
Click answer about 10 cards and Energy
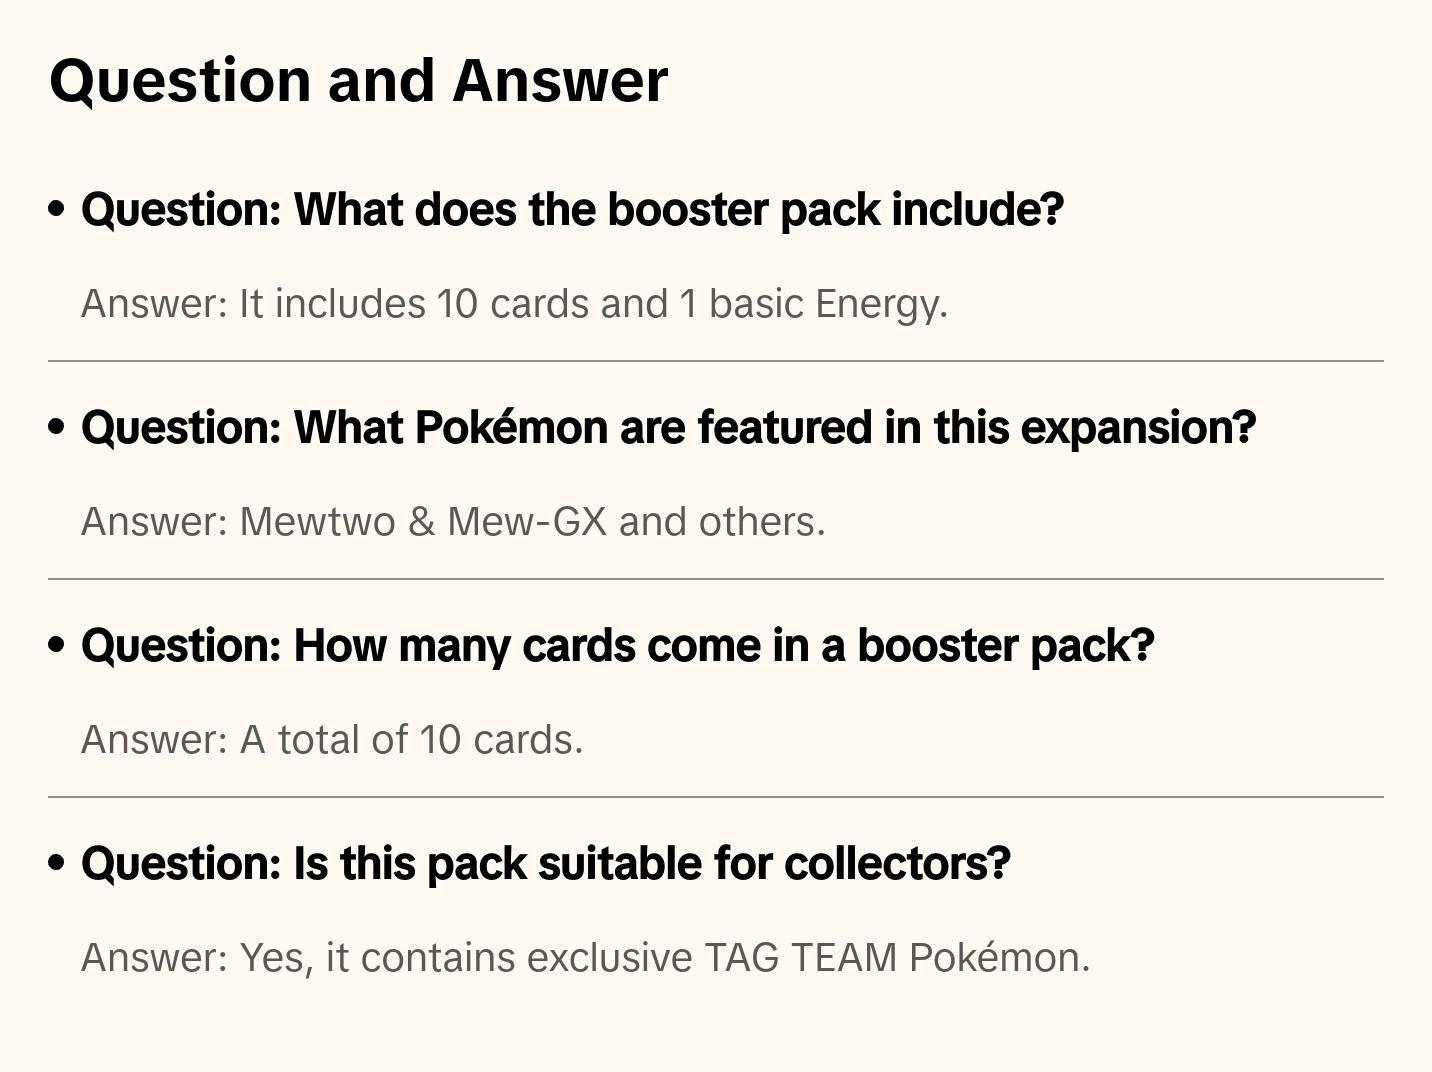514,304
